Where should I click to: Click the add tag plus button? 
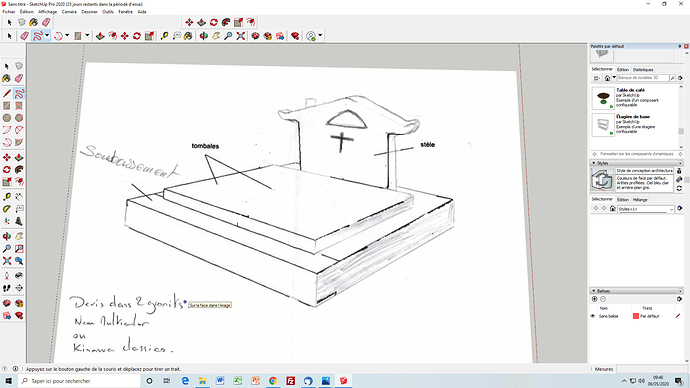click(595, 299)
